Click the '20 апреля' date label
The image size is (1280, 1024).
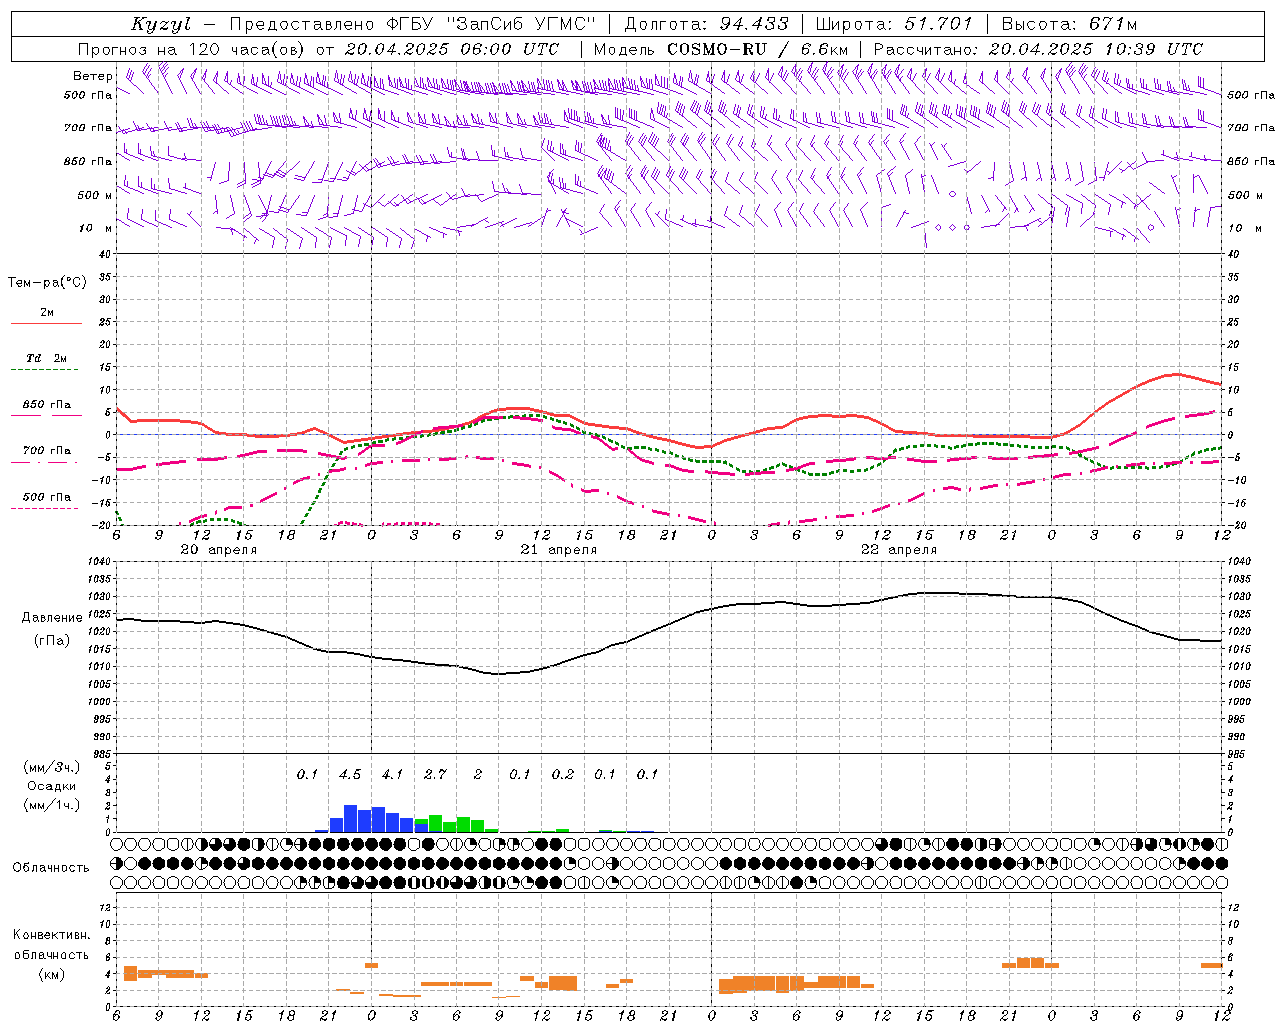[x=219, y=550]
